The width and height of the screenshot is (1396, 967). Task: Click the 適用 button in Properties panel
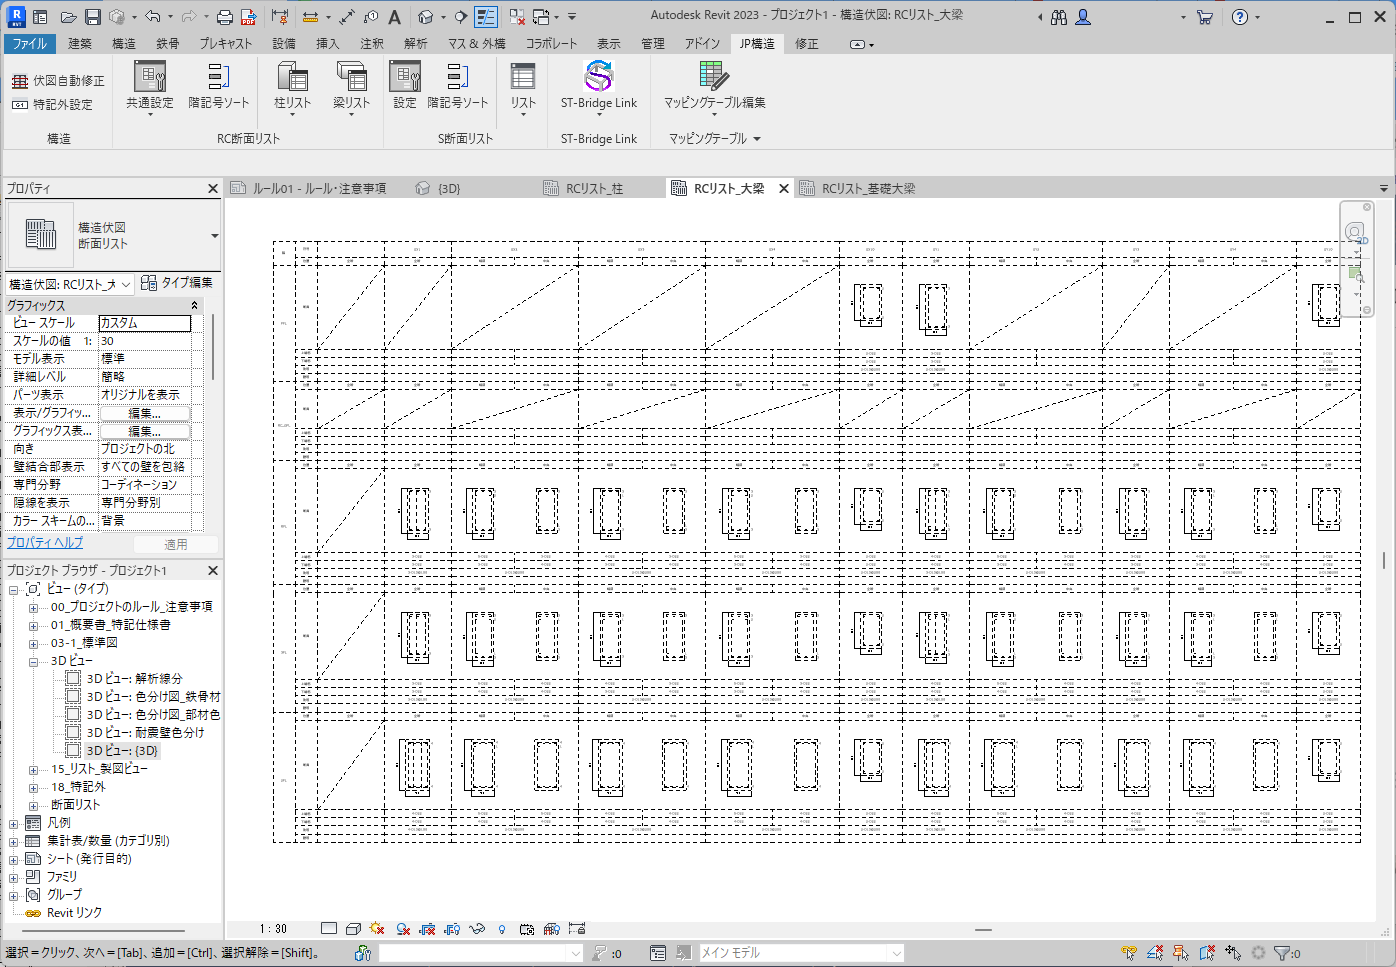pos(176,544)
